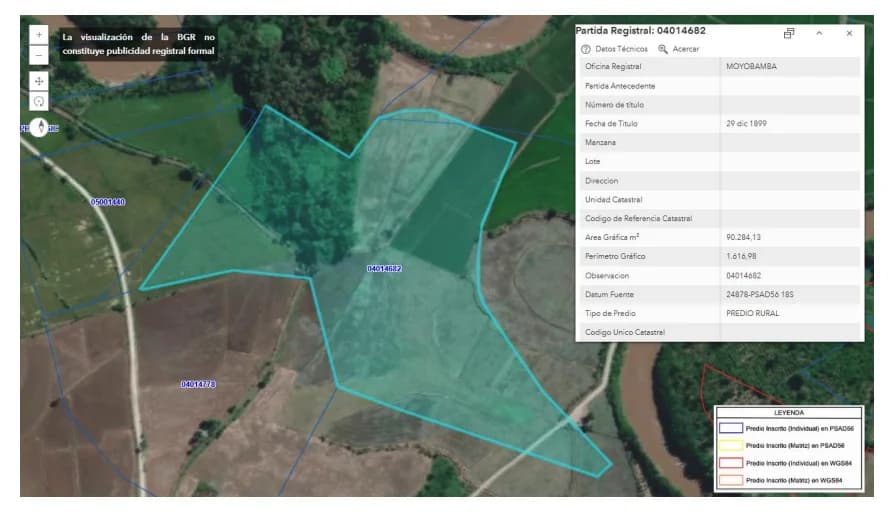
Task: Click the Manzana field label
Action: pos(600,142)
